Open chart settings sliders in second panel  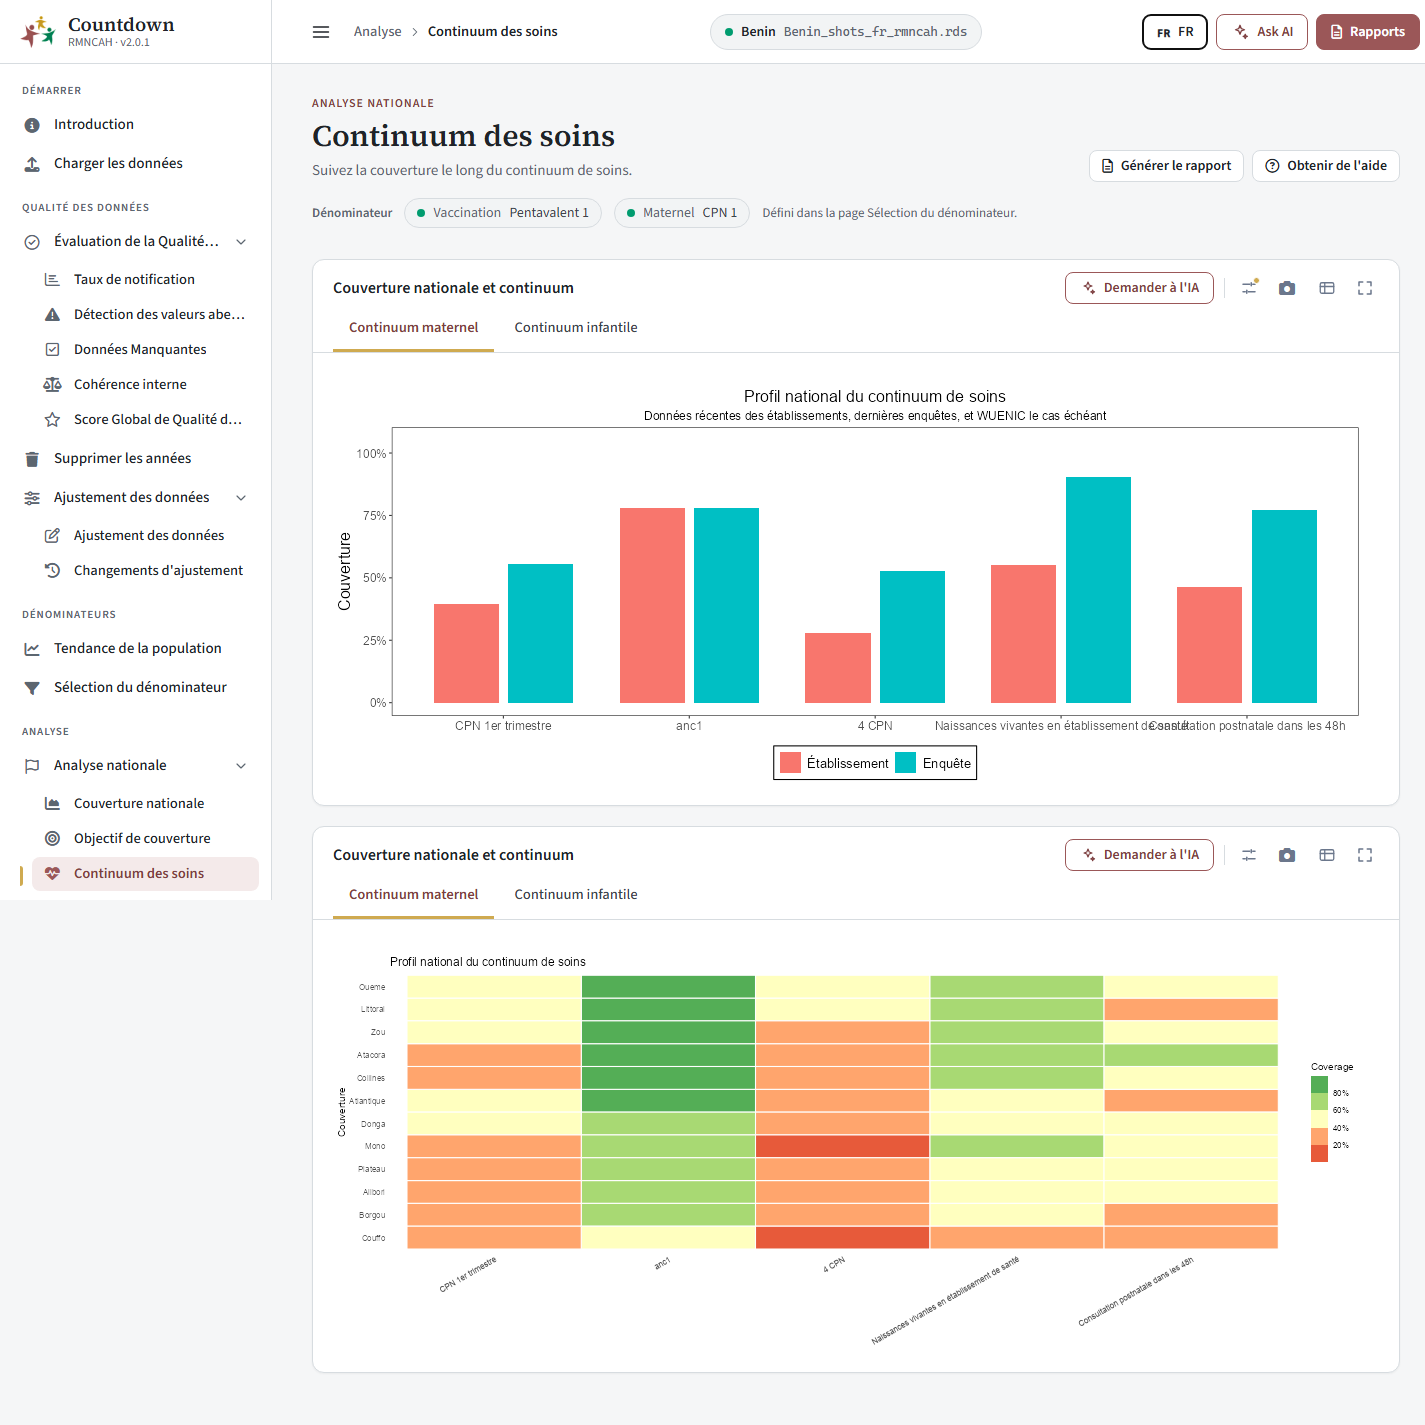click(1249, 855)
